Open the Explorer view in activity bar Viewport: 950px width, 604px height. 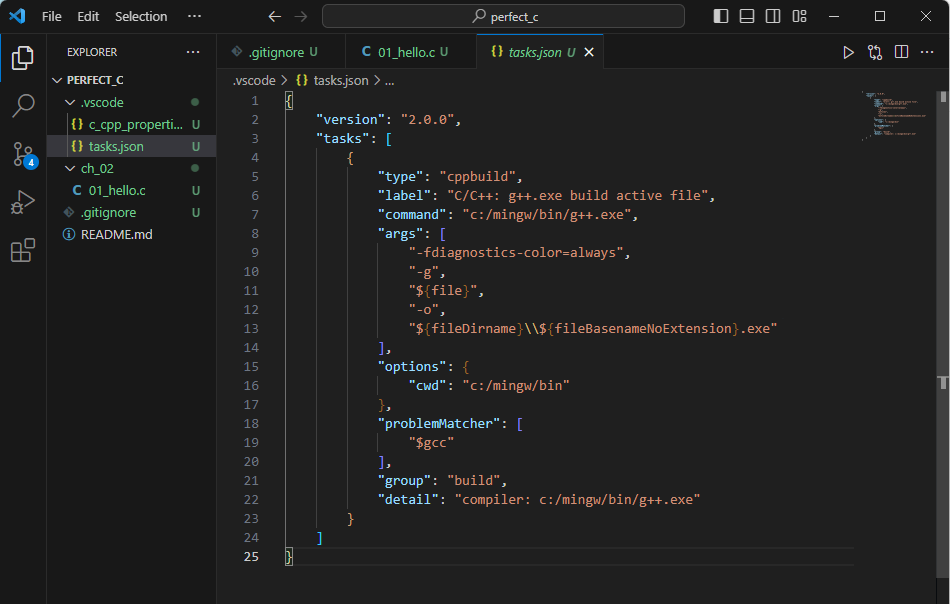click(23, 58)
